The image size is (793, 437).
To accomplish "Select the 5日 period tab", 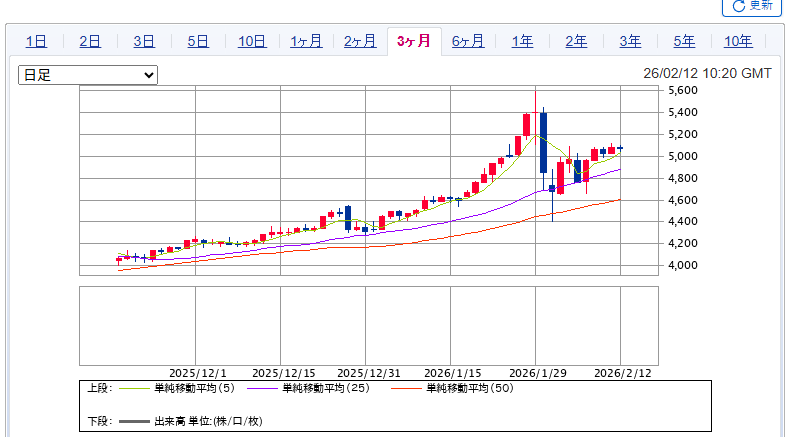I will (198, 41).
